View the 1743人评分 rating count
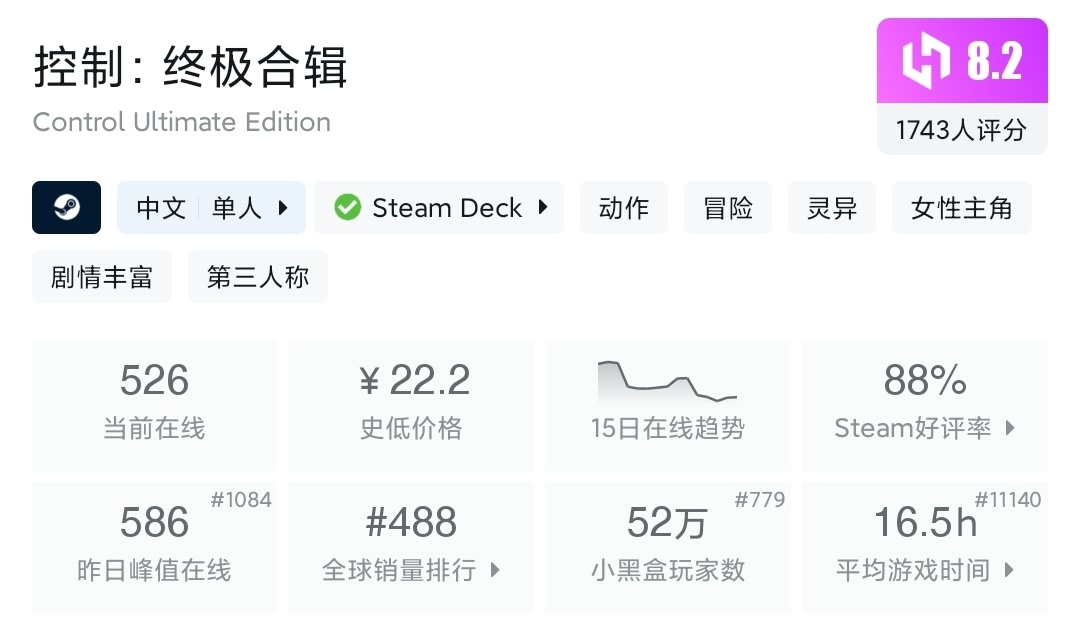Viewport: 1080px width, 625px height. (961, 130)
